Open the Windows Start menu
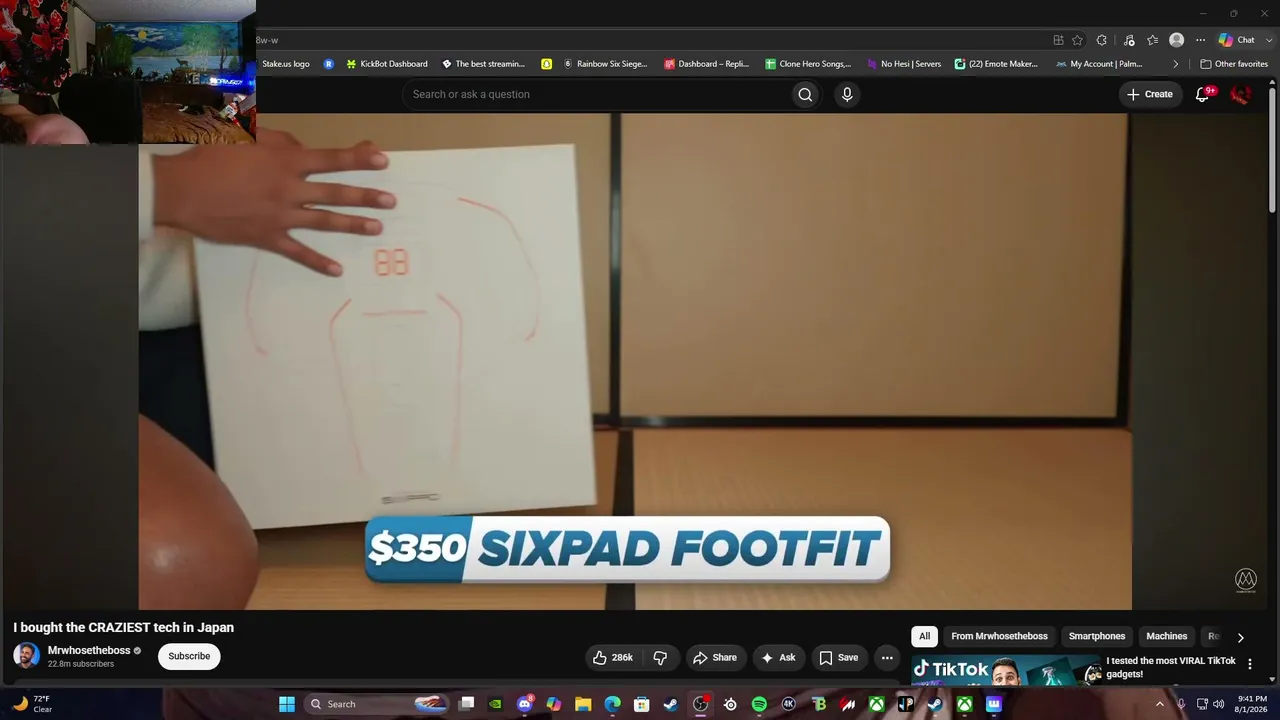This screenshot has height=720, width=1280. (x=287, y=704)
